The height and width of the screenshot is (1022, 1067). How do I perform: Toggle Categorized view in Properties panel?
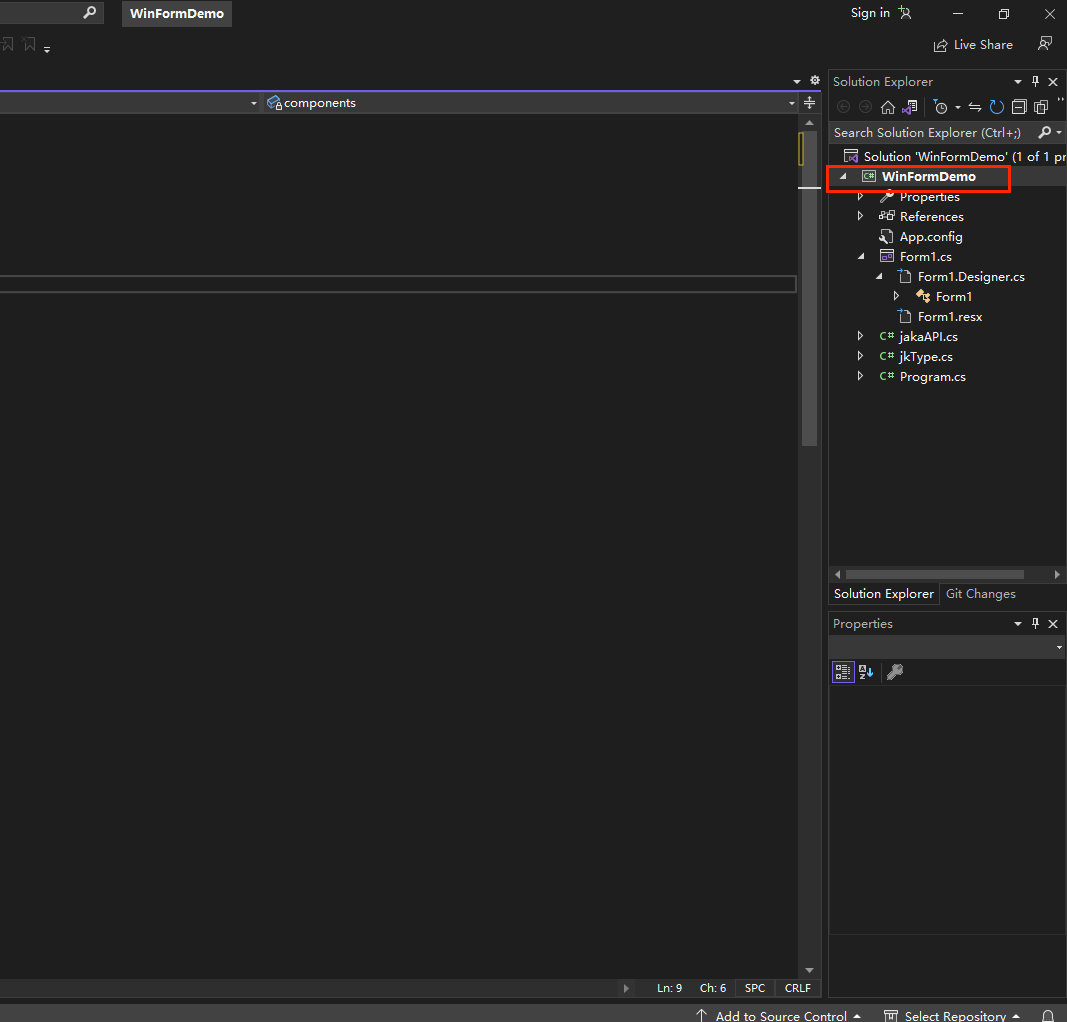tap(843, 672)
